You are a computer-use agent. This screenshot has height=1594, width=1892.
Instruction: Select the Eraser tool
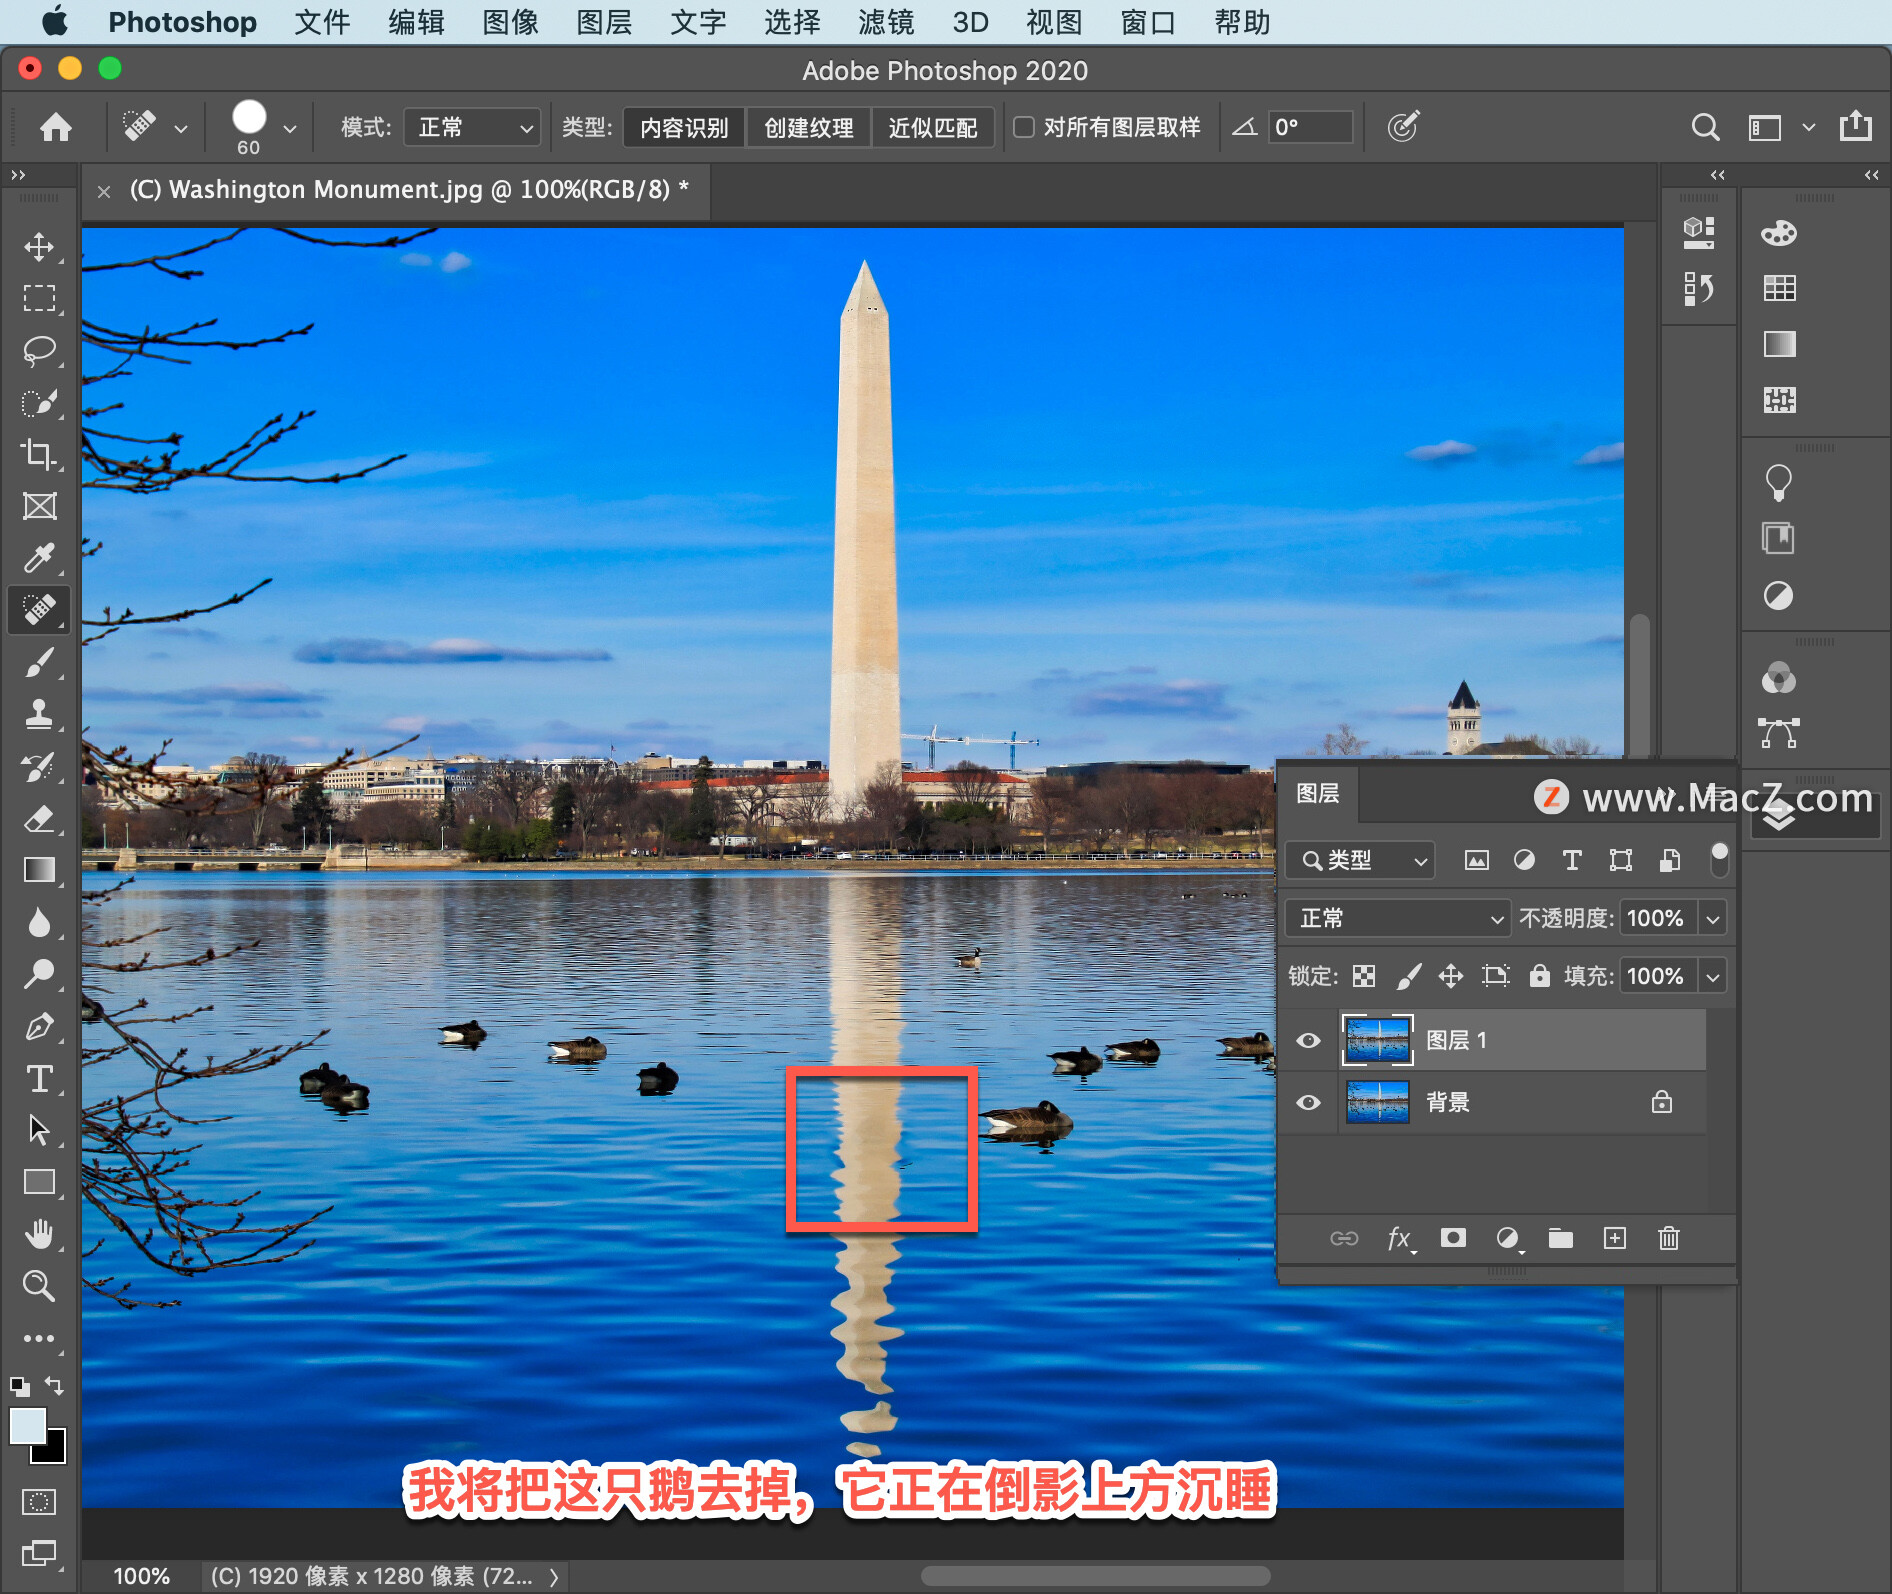[39, 818]
